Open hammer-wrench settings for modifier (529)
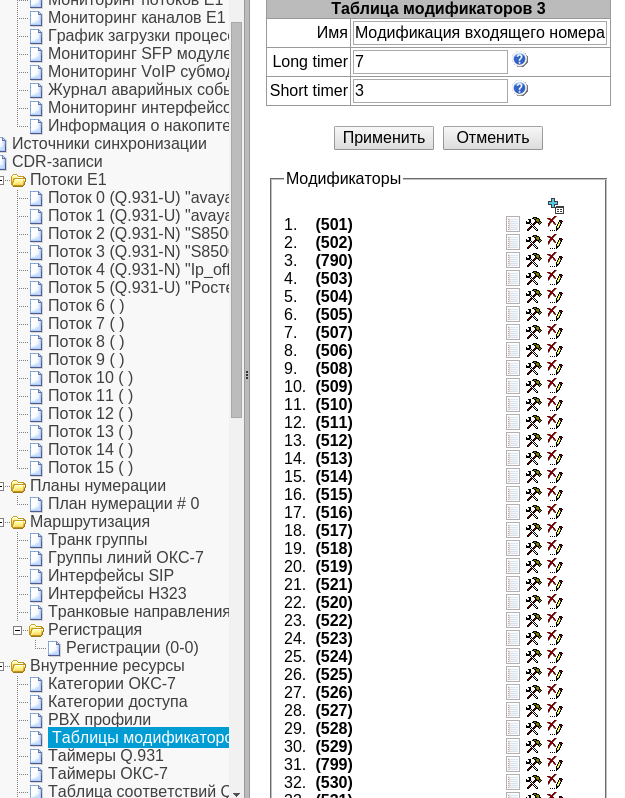 pyautogui.click(x=533, y=747)
